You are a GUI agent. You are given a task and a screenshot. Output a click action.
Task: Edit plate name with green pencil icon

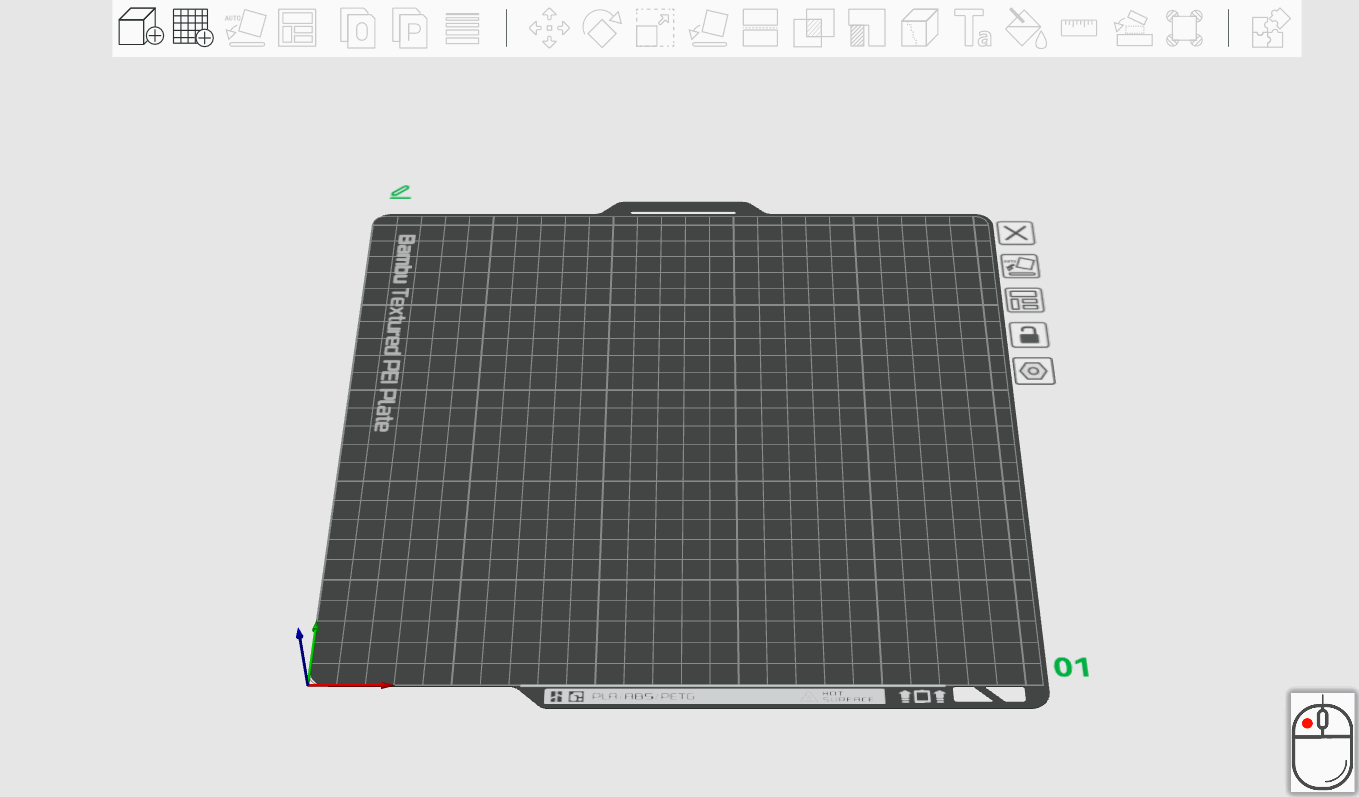(400, 191)
